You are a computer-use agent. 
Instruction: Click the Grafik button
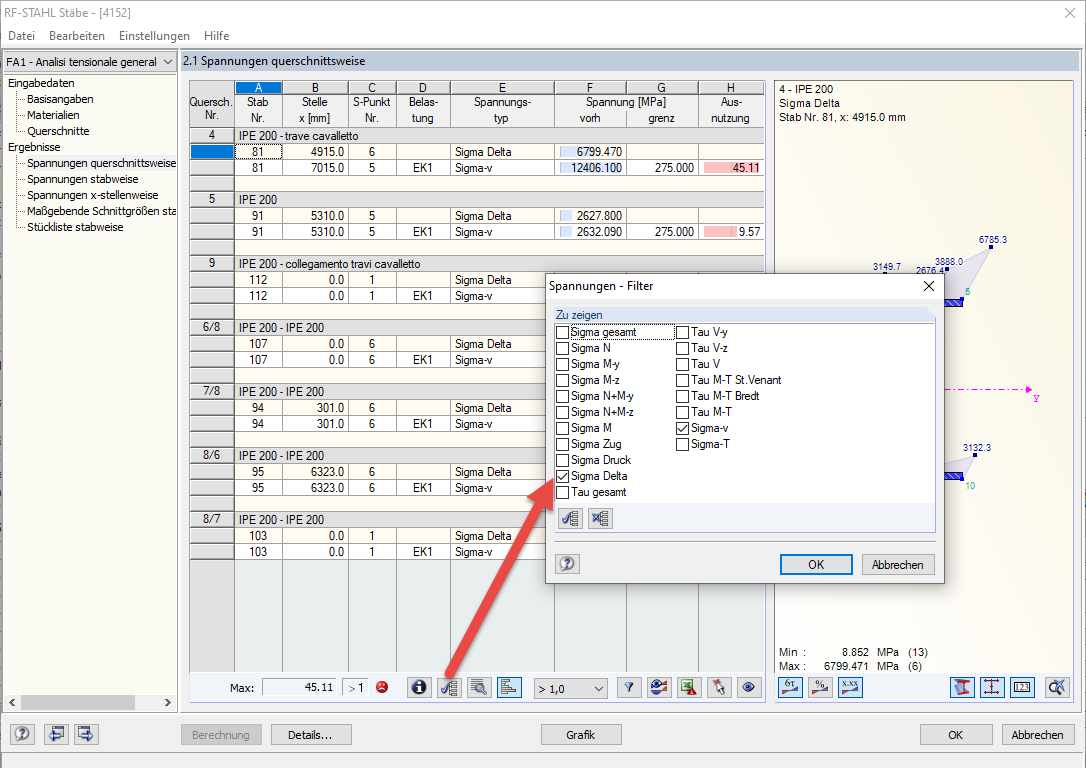tap(580, 735)
